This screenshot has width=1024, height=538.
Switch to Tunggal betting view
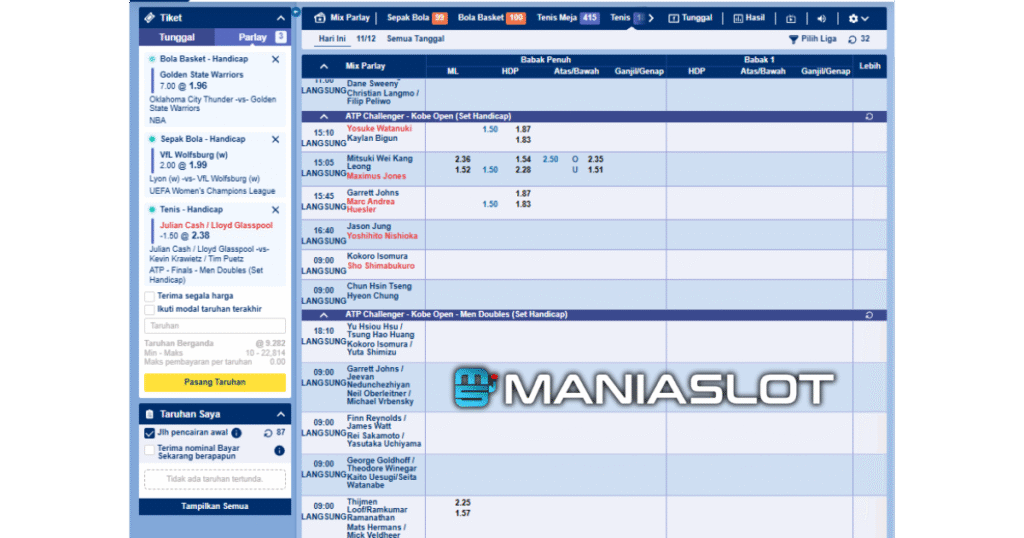690,18
